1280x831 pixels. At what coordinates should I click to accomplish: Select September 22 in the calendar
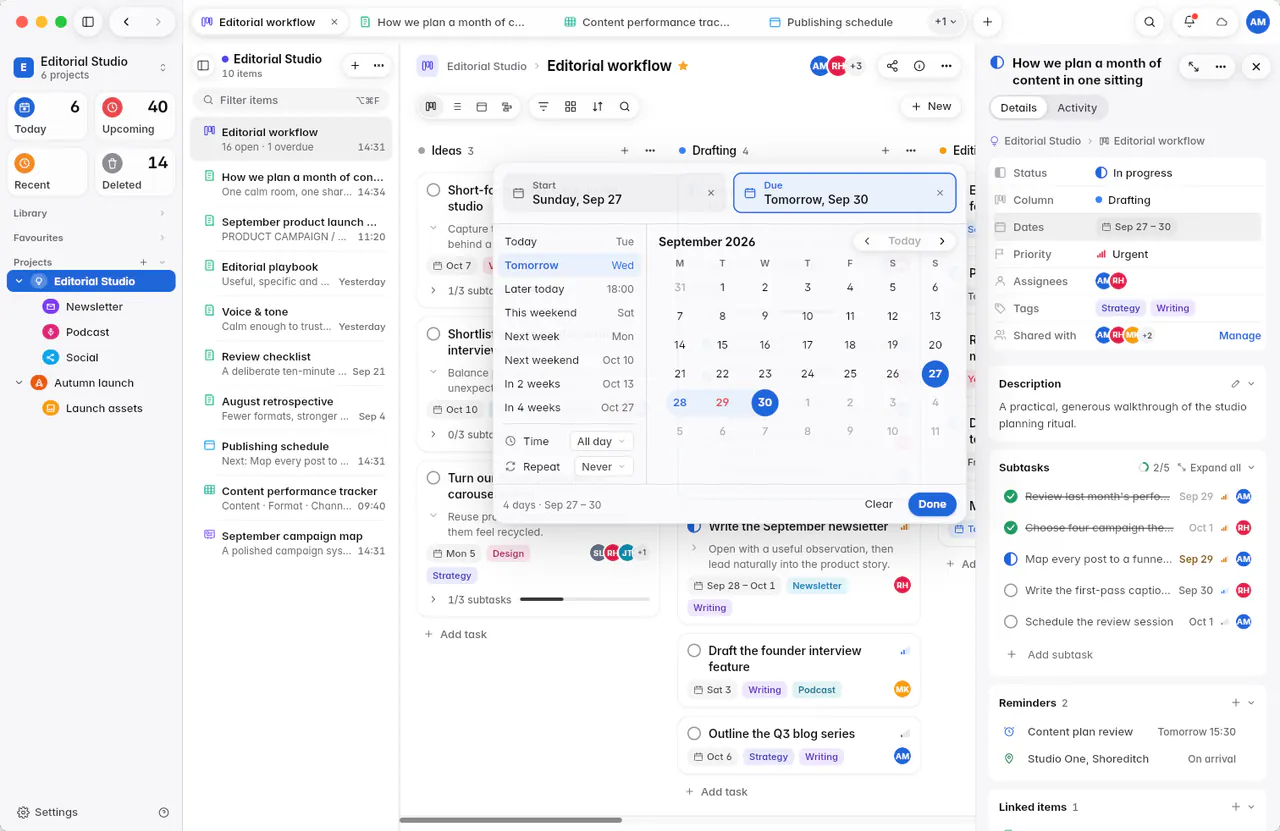pyautogui.click(x=722, y=374)
